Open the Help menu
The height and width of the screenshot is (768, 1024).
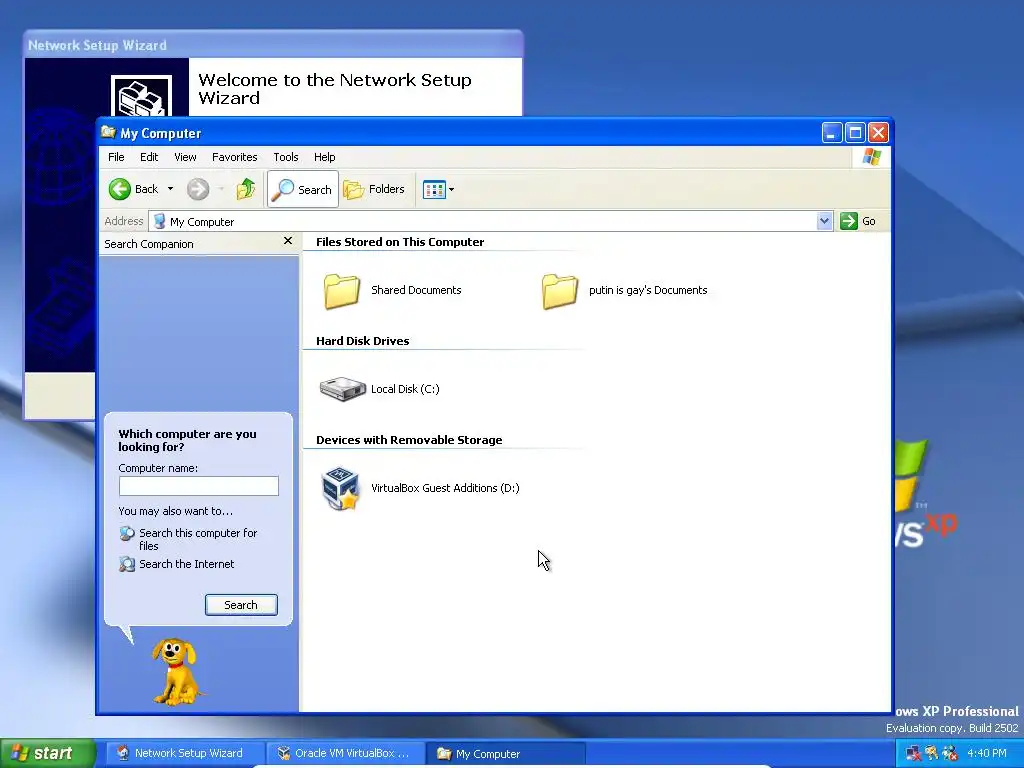click(325, 157)
